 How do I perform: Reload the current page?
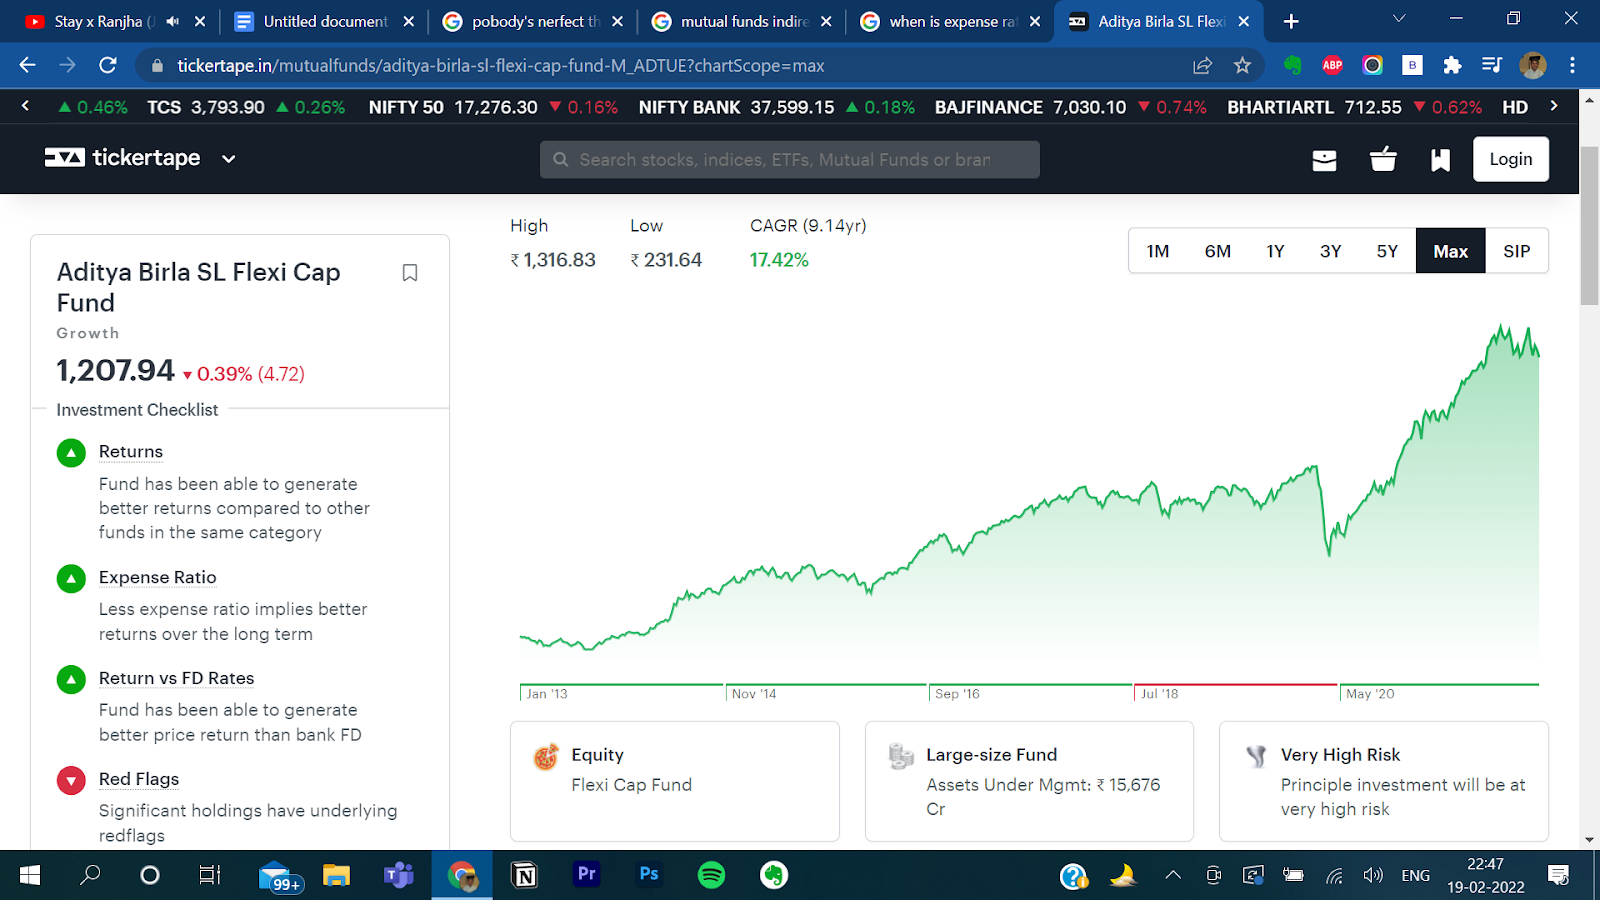point(108,65)
